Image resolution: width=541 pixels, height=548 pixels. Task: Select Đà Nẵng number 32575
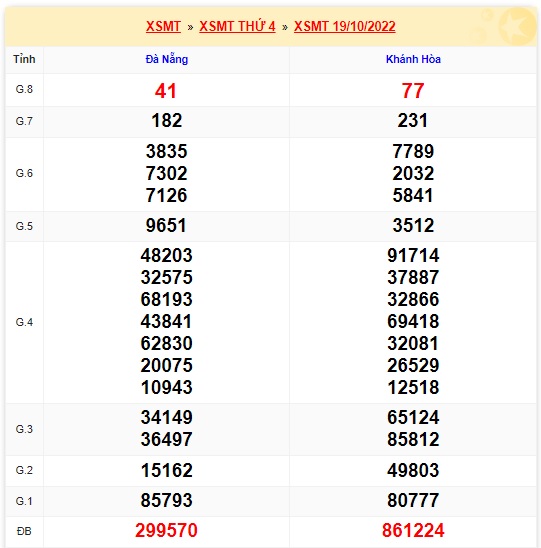[x=167, y=277]
